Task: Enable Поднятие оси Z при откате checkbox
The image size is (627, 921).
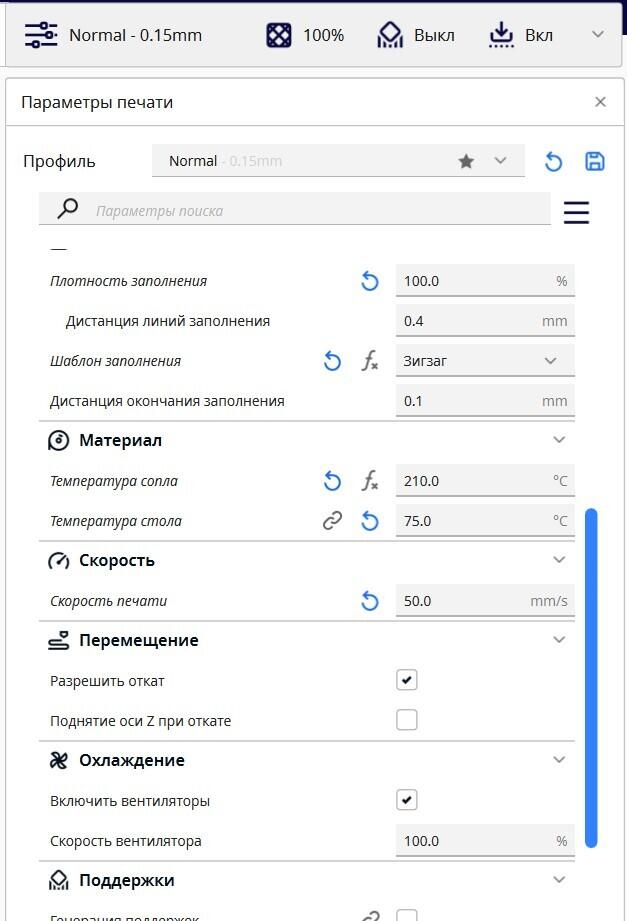Action: 407,720
